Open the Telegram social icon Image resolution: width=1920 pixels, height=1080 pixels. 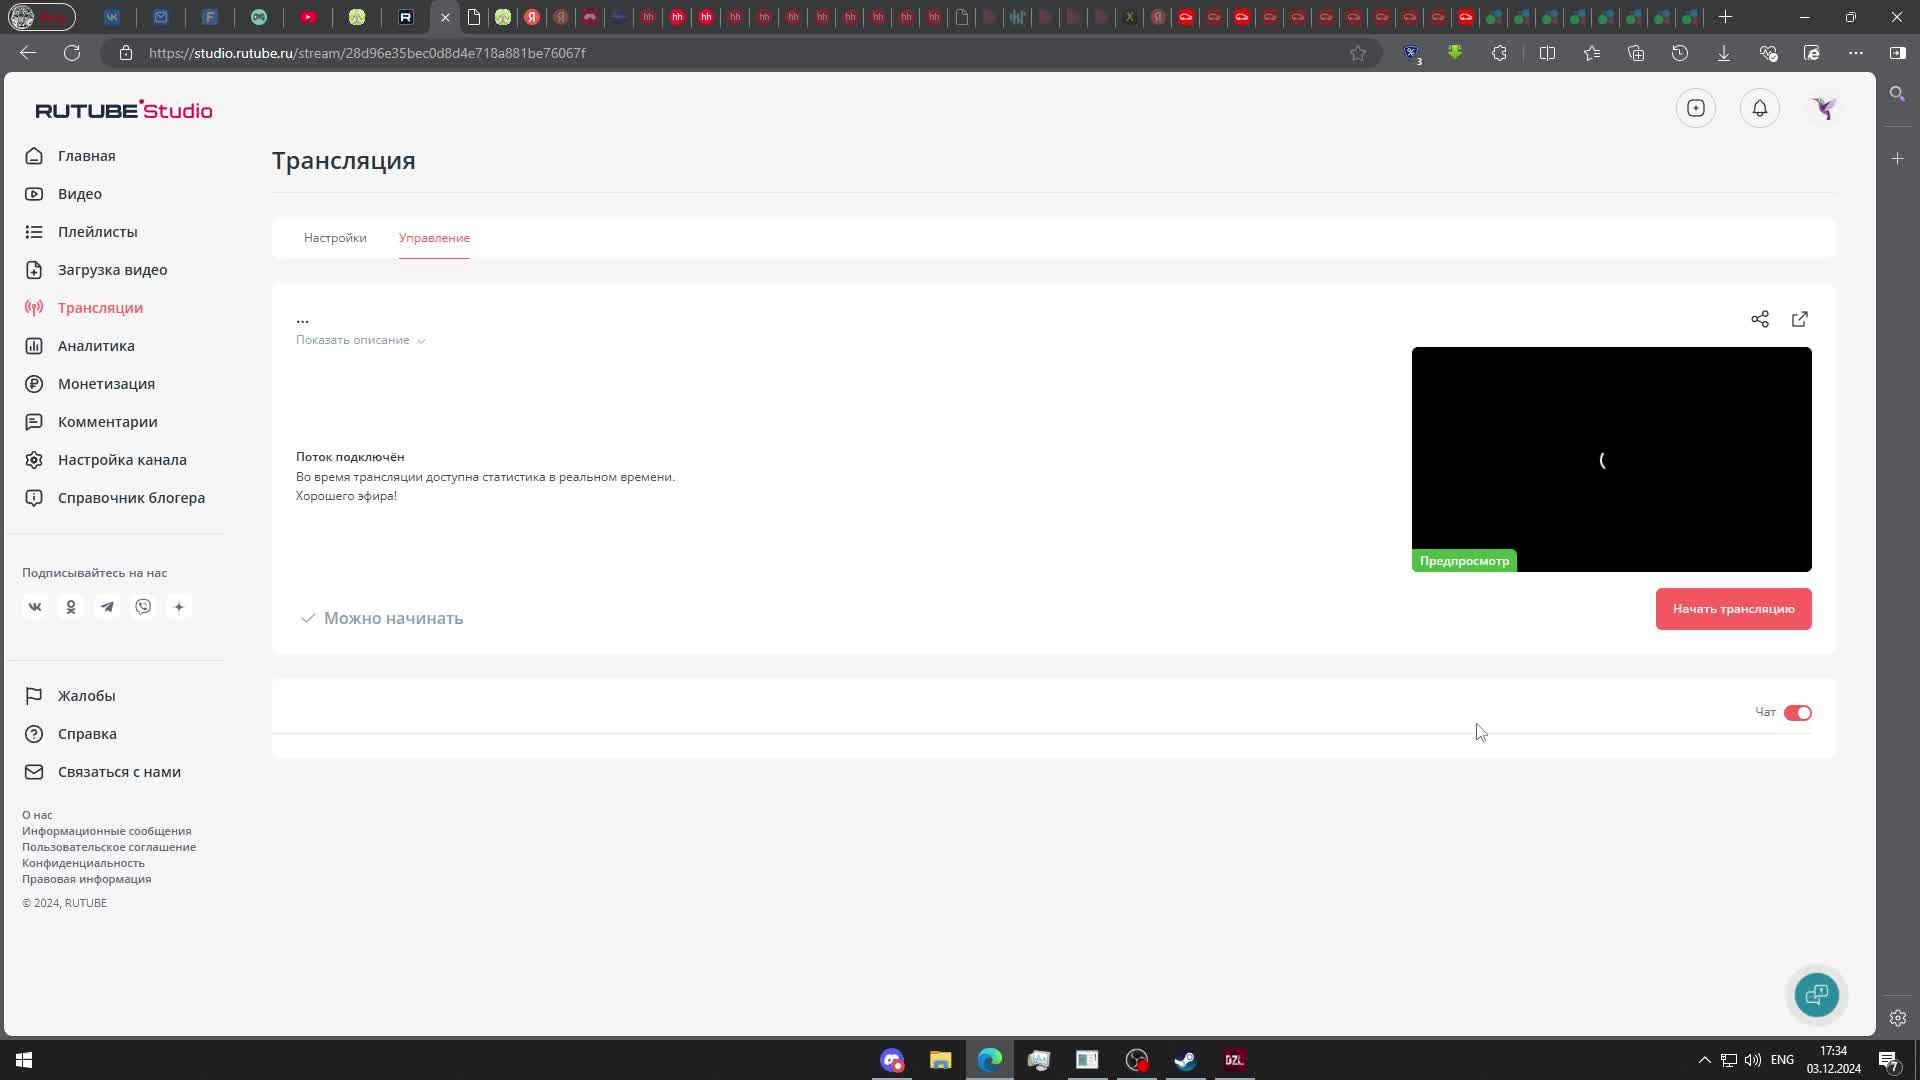[107, 607]
